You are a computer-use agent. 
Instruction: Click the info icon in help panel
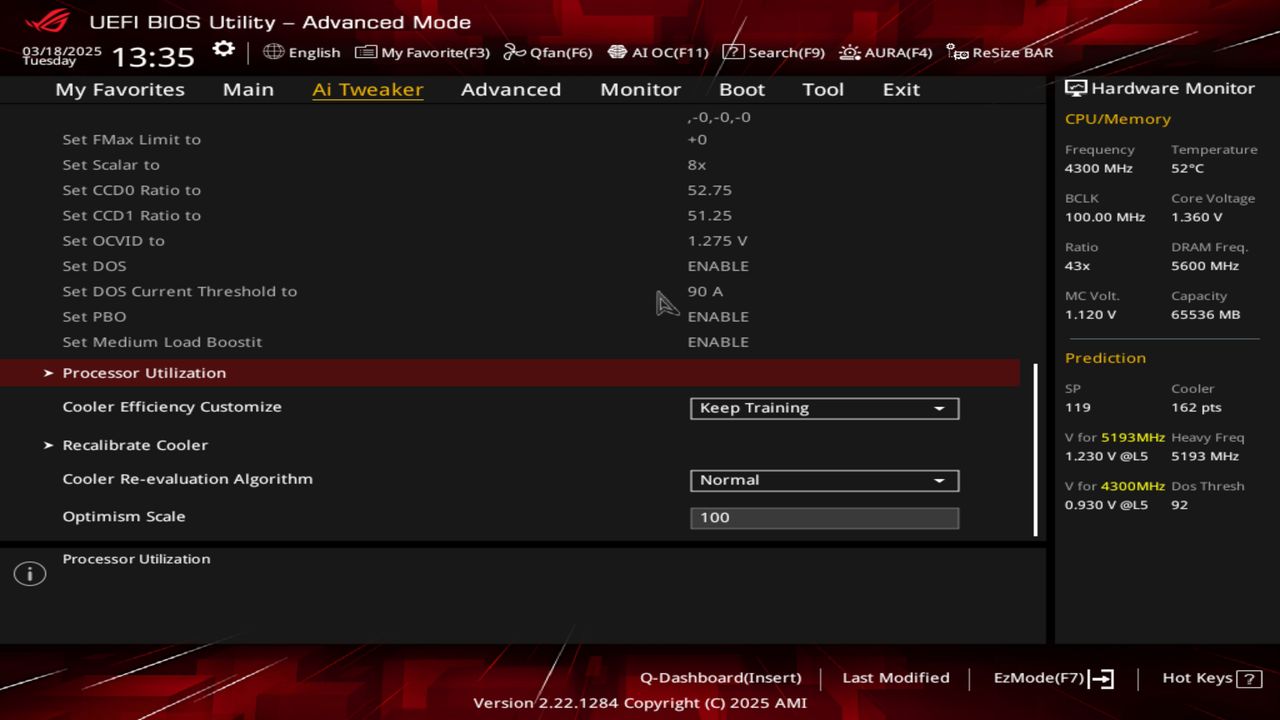(30, 574)
